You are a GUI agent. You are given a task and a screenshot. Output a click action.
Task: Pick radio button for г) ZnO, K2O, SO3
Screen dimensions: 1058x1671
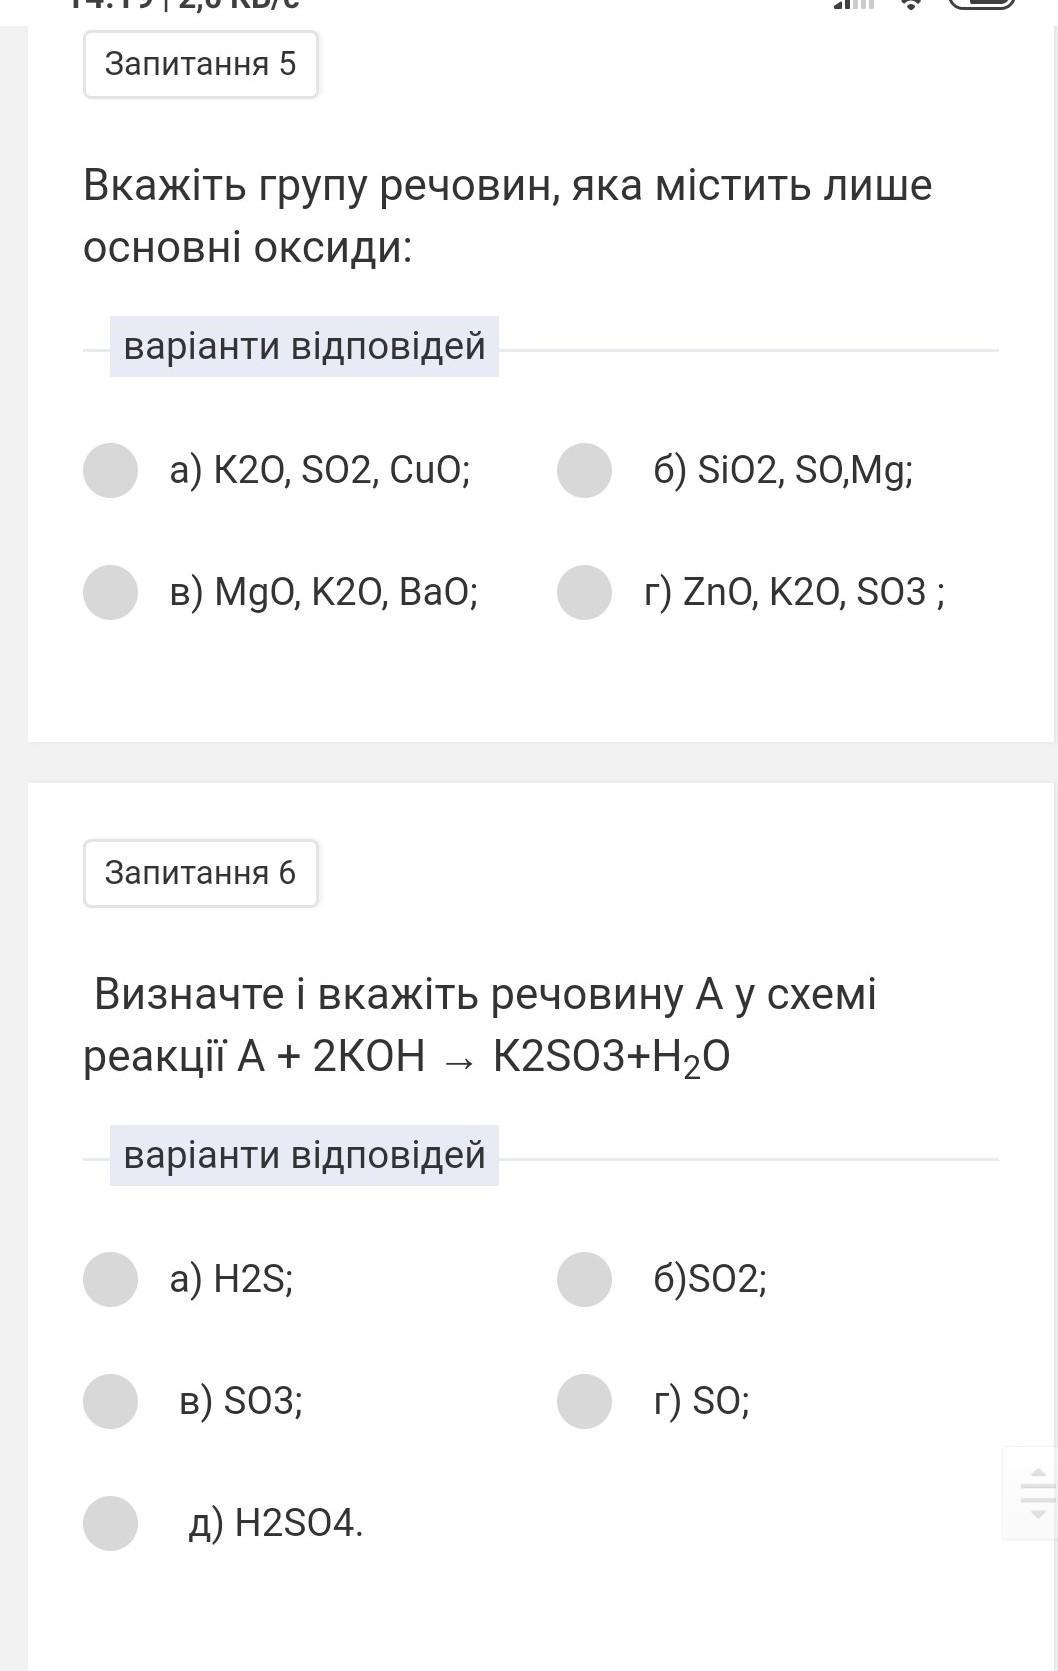[x=584, y=592]
